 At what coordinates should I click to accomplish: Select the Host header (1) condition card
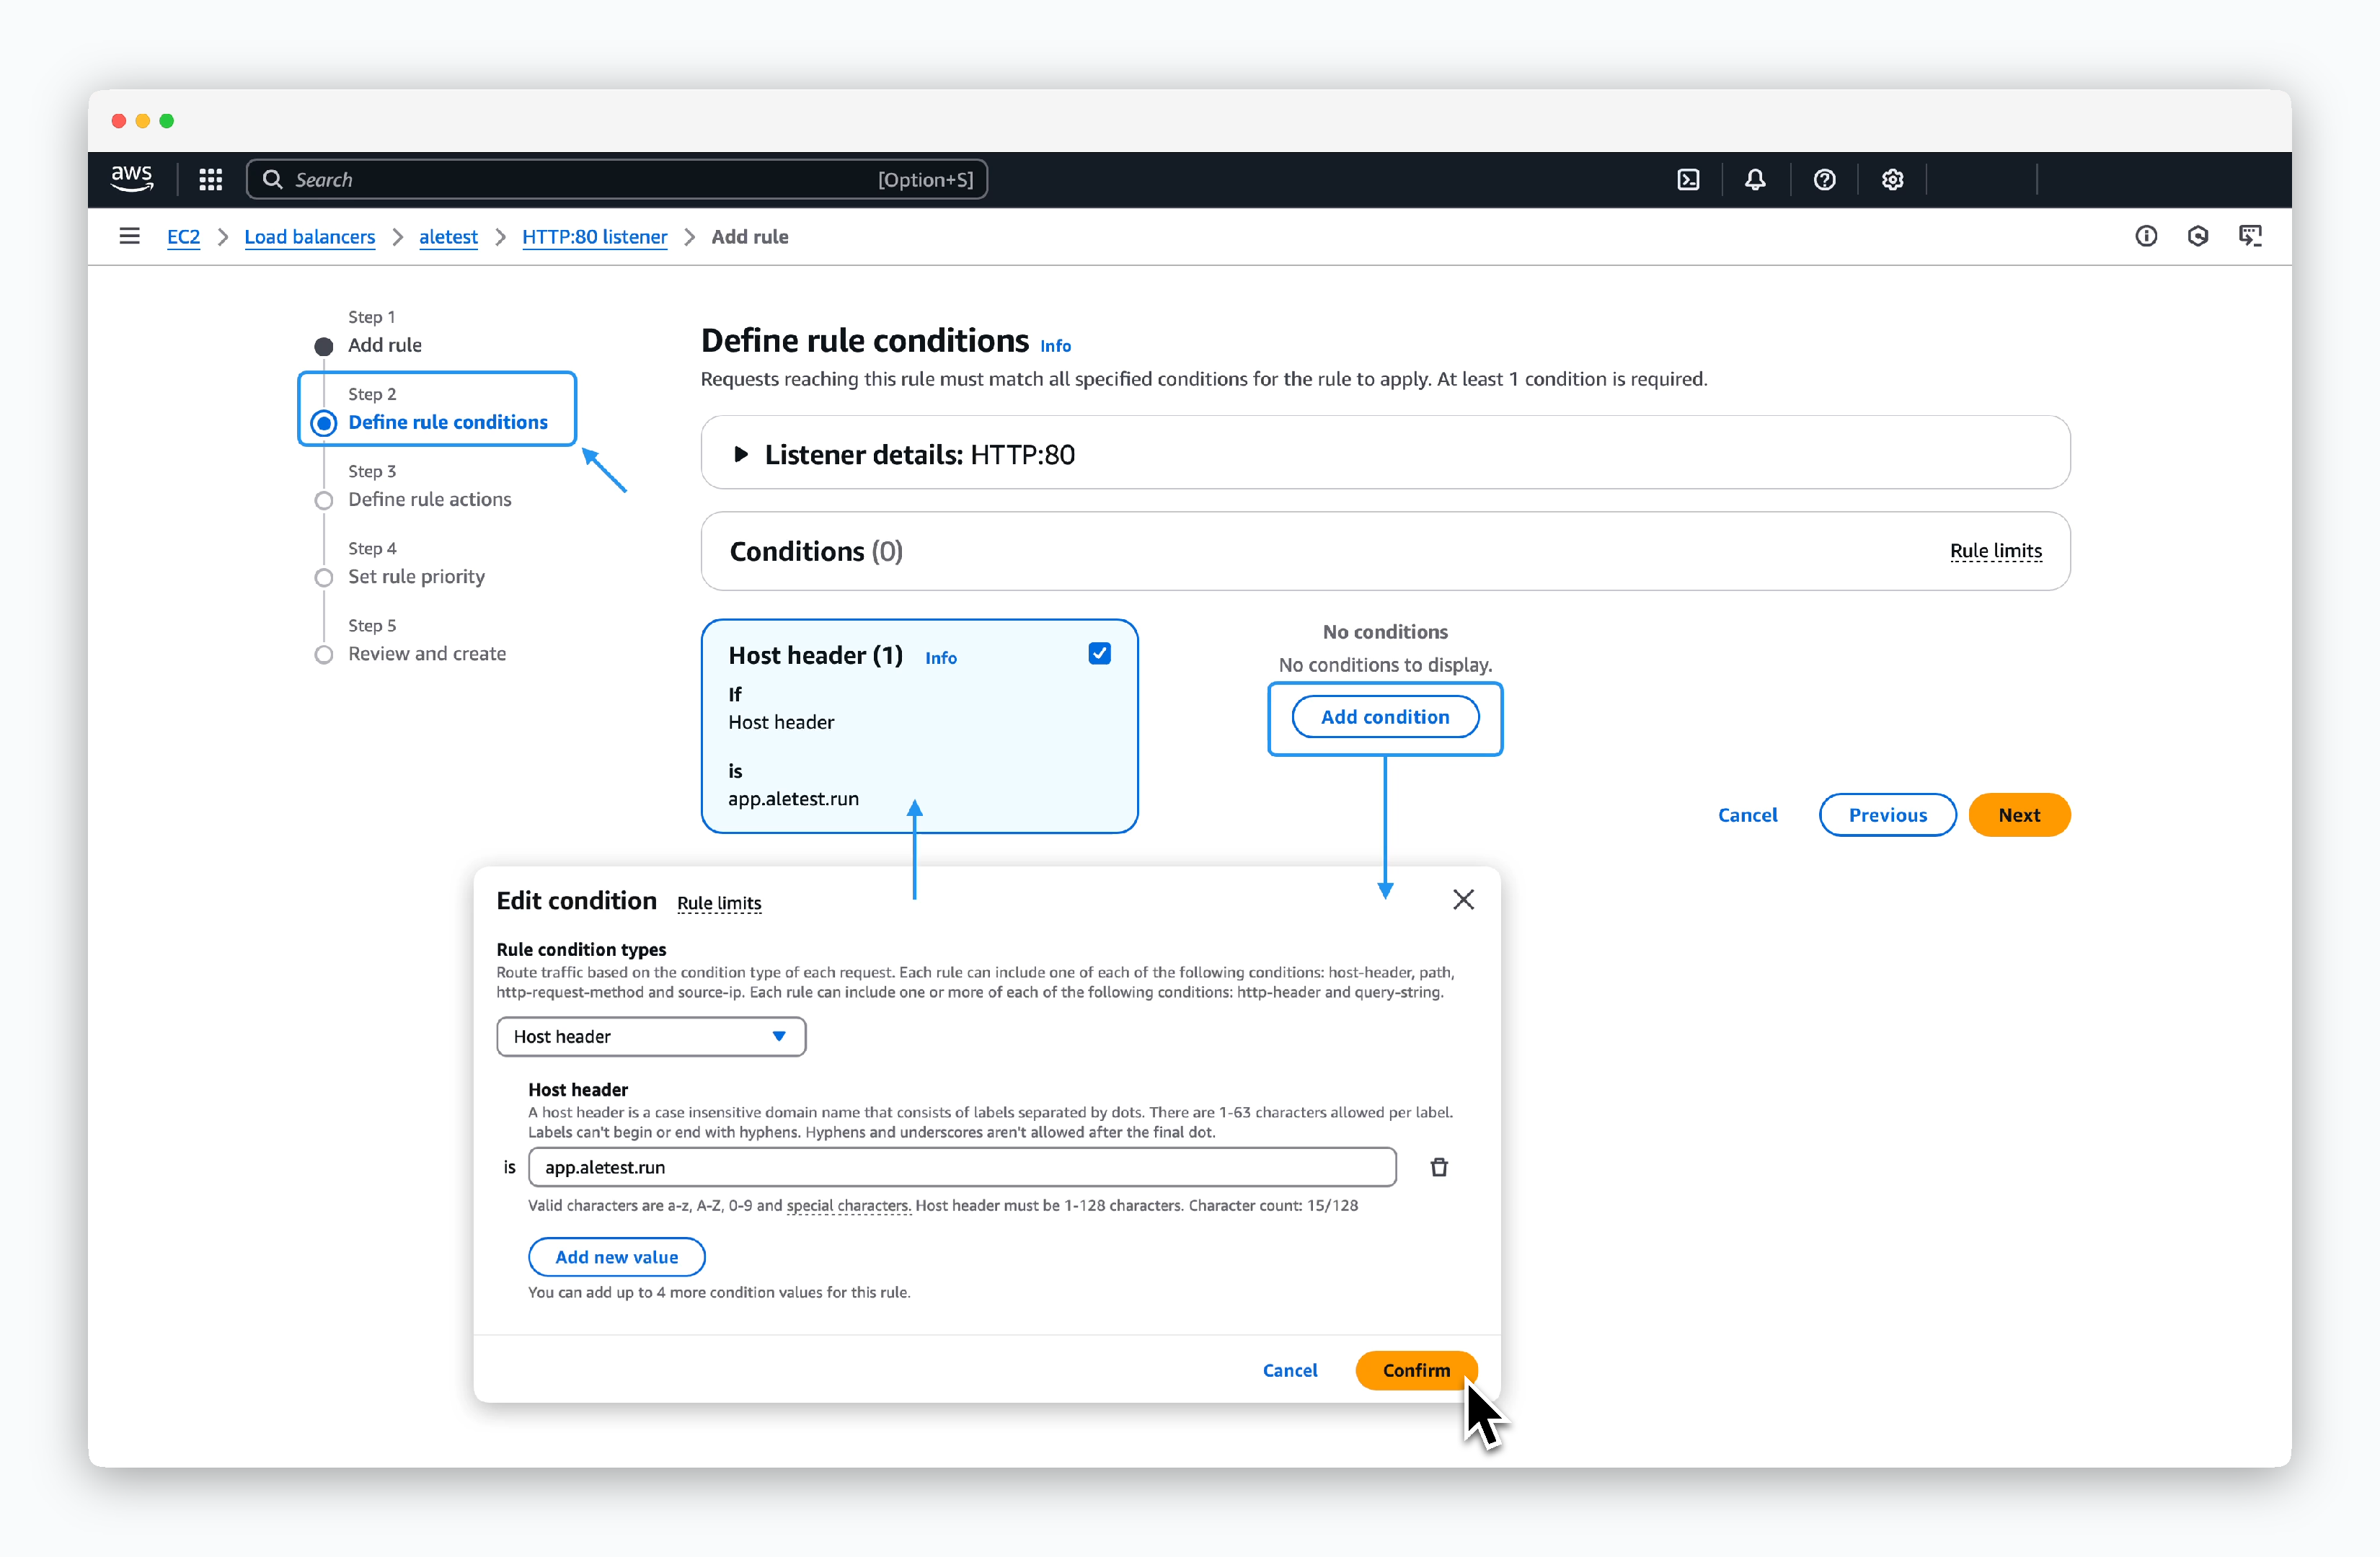[919, 726]
